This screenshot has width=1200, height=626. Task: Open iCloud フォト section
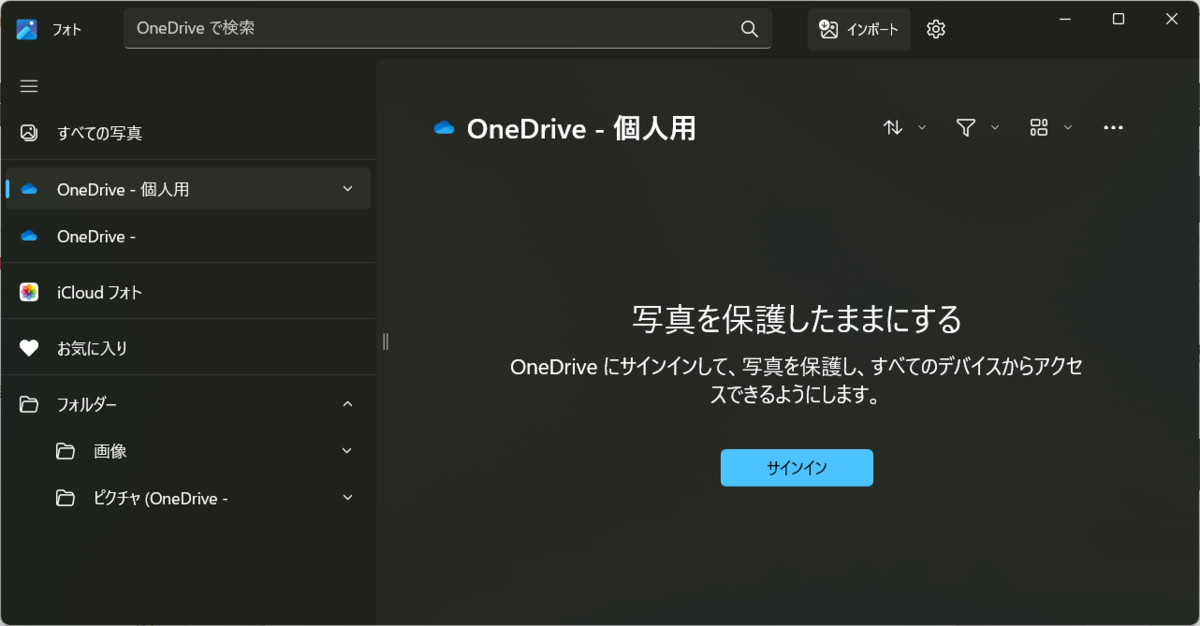(x=187, y=293)
